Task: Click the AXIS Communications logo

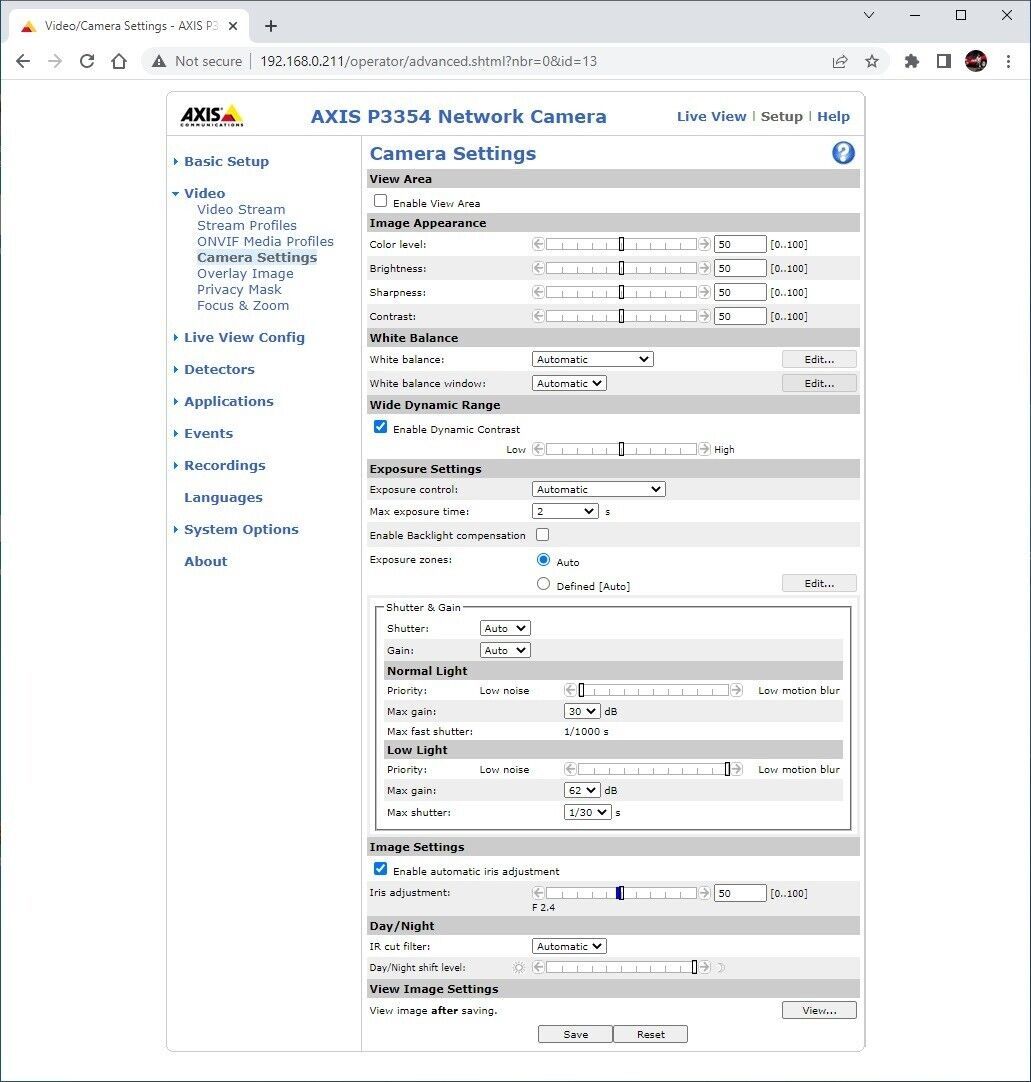Action: 212,115
